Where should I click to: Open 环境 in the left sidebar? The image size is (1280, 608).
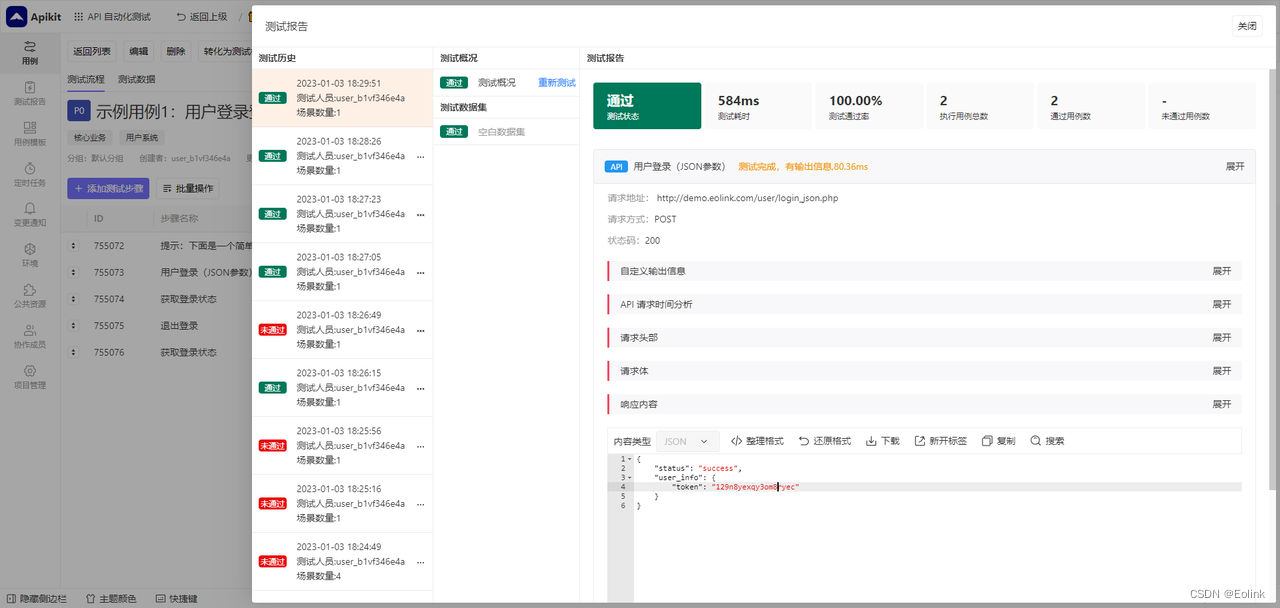pos(30,256)
